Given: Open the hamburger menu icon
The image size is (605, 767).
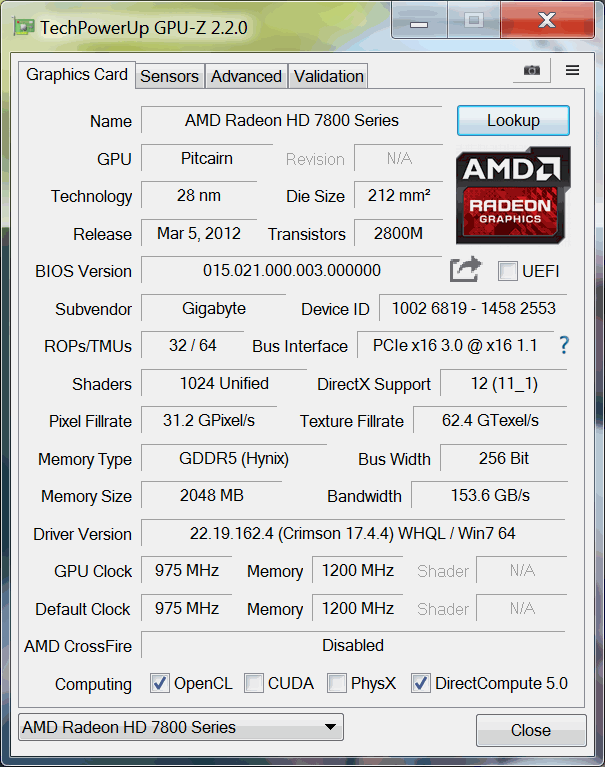Looking at the screenshot, I should [x=572, y=70].
